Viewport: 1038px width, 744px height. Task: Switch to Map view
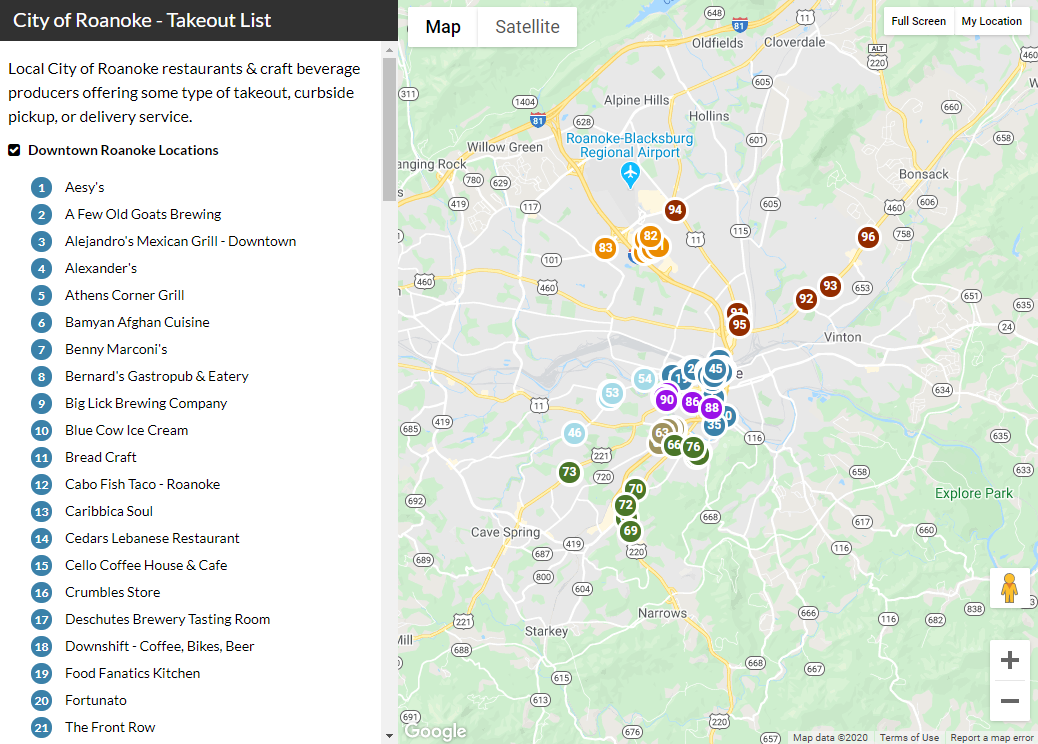click(443, 27)
